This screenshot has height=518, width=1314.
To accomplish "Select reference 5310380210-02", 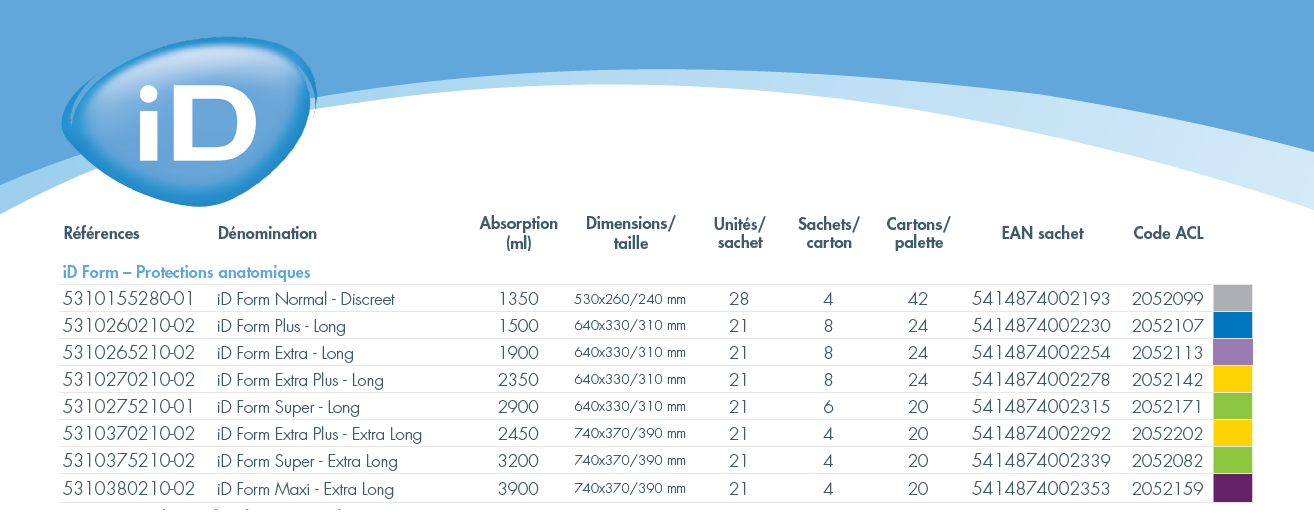I will click(128, 489).
